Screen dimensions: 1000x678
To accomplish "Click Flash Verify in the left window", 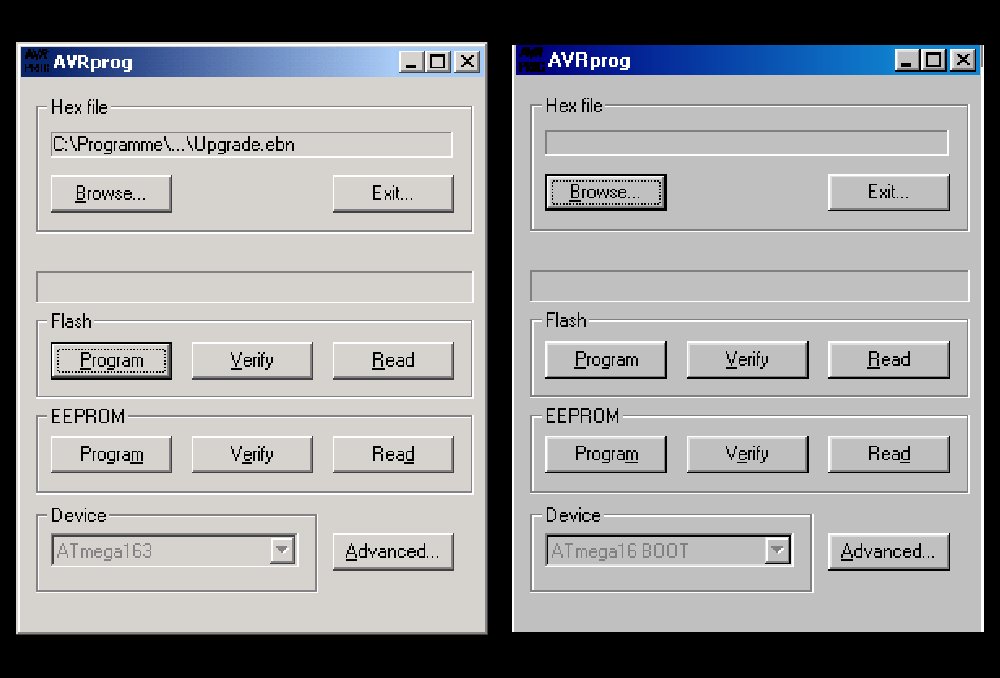I will click(x=252, y=360).
